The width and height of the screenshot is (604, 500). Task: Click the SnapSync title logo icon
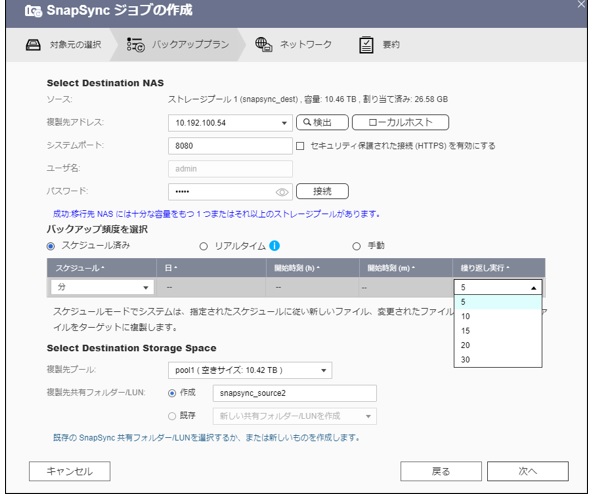pos(16,11)
